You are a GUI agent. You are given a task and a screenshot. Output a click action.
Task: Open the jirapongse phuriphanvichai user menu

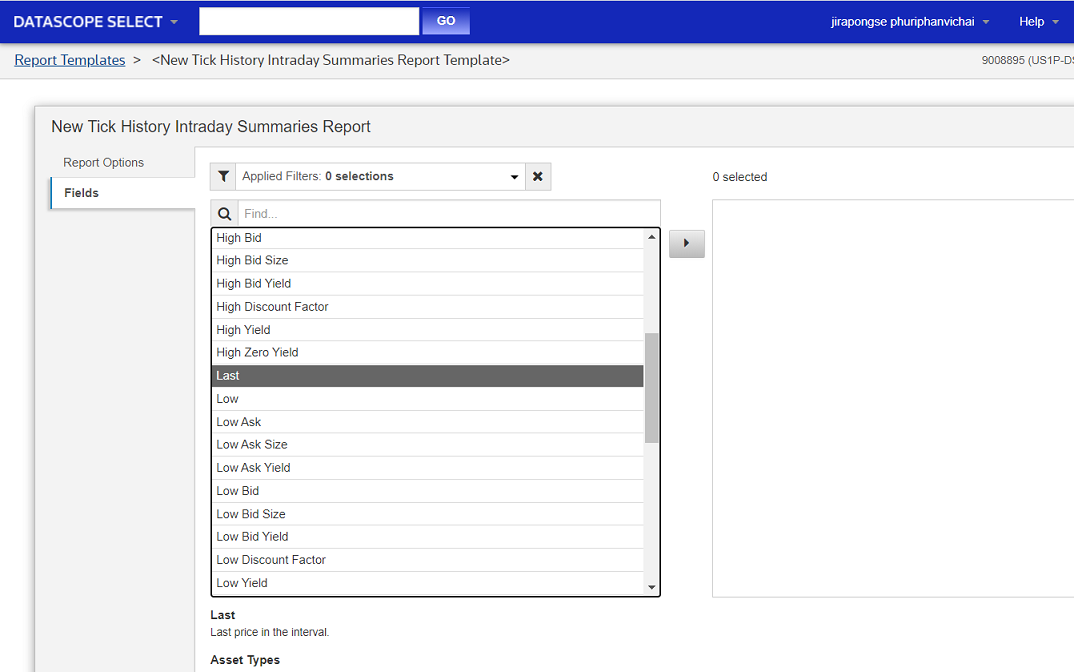[x=910, y=21]
